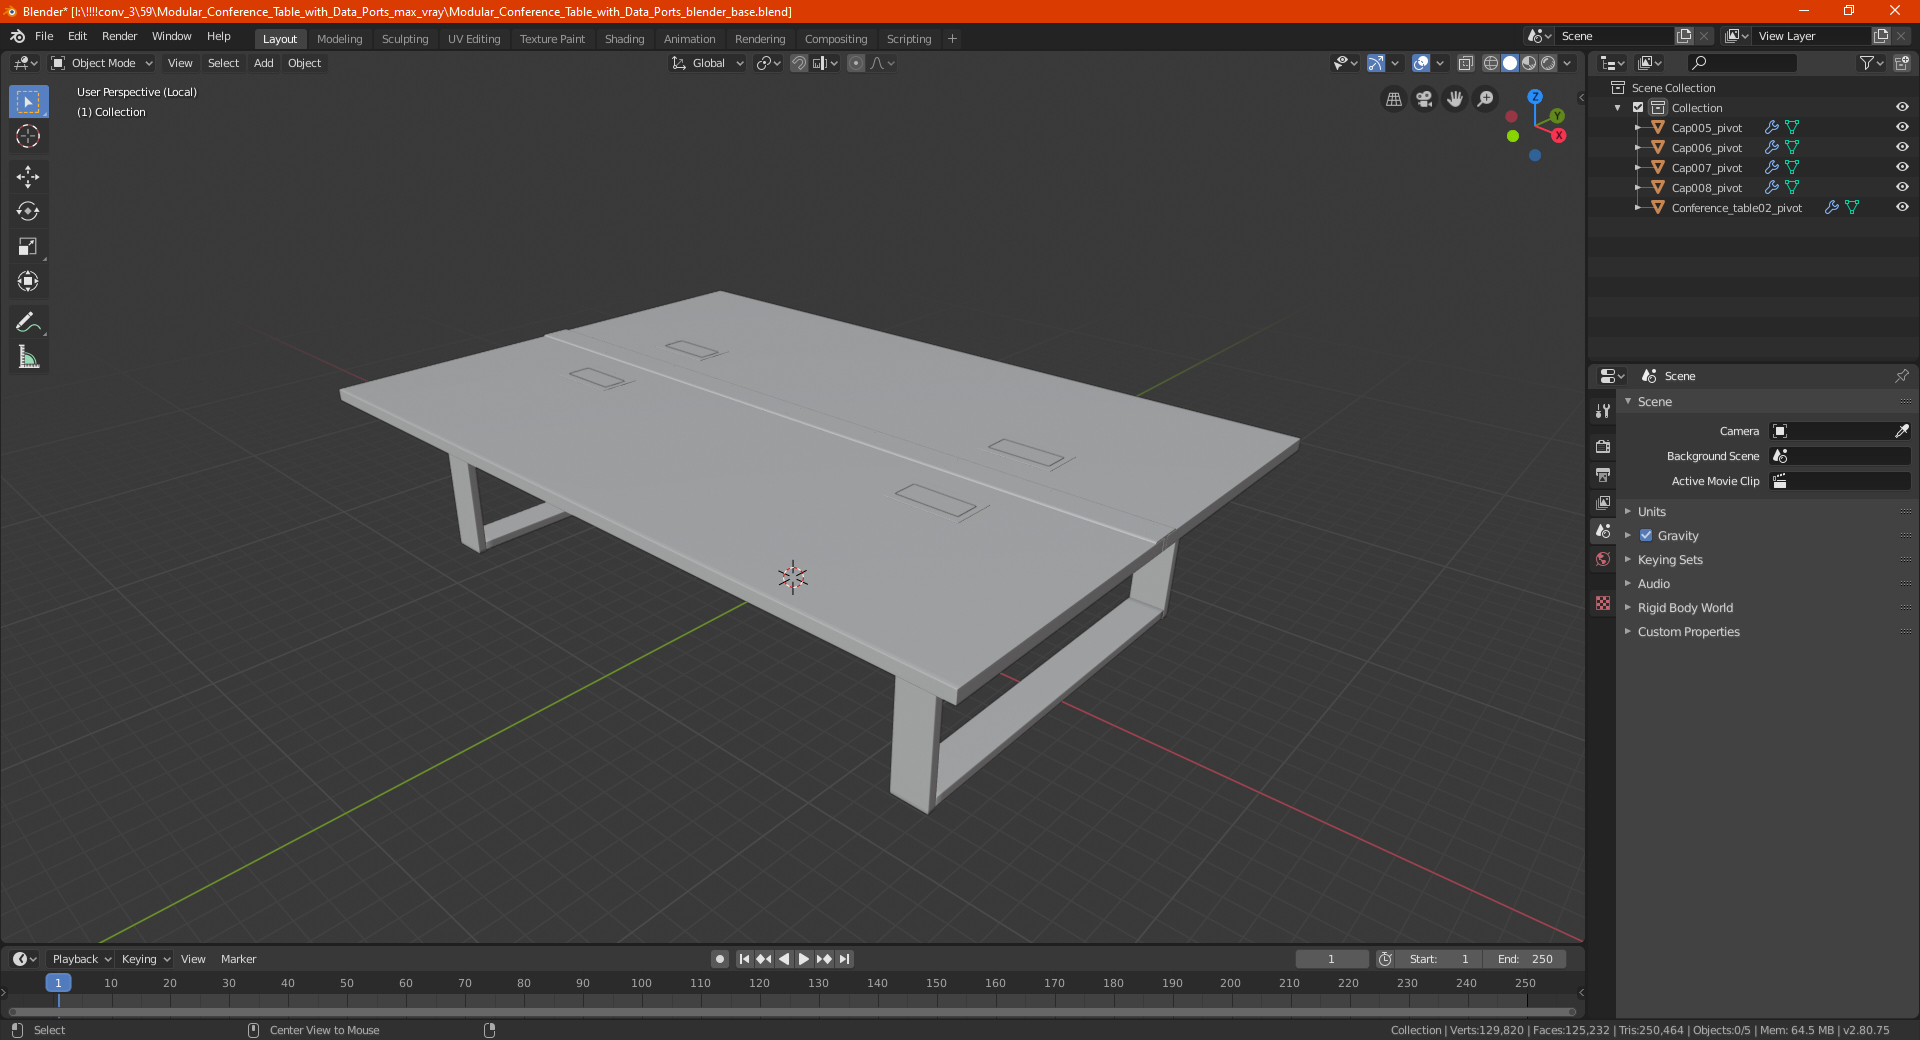
Task: Open the Render properties tab
Action: coord(1603,446)
